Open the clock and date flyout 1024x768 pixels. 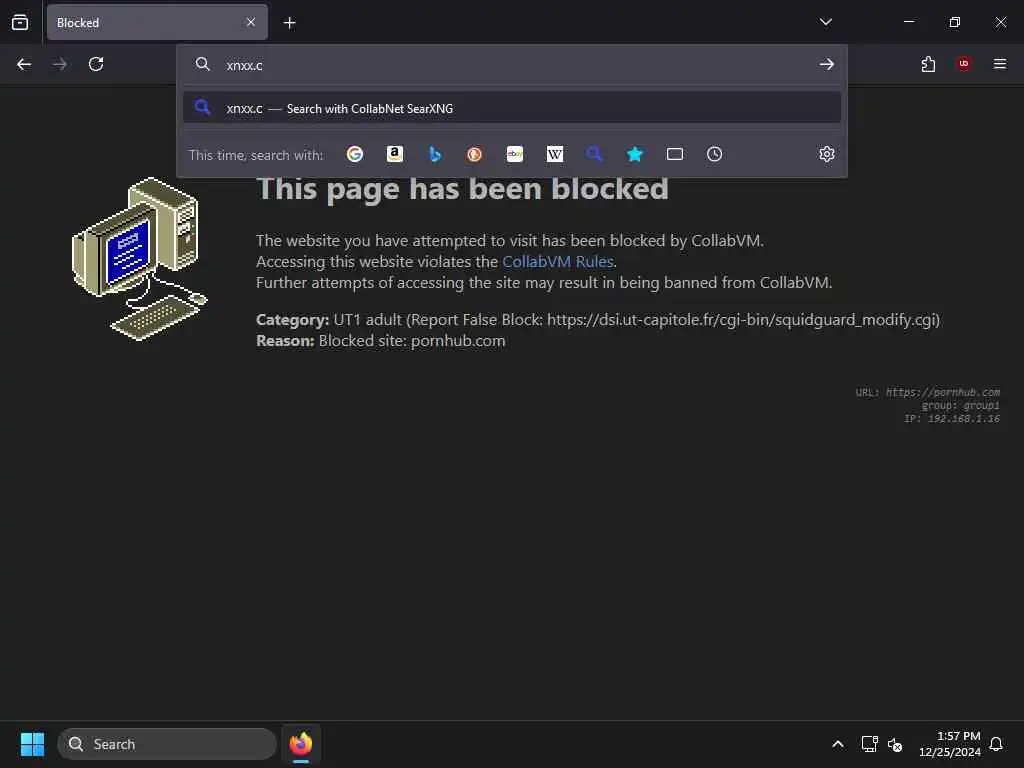tap(950, 744)
